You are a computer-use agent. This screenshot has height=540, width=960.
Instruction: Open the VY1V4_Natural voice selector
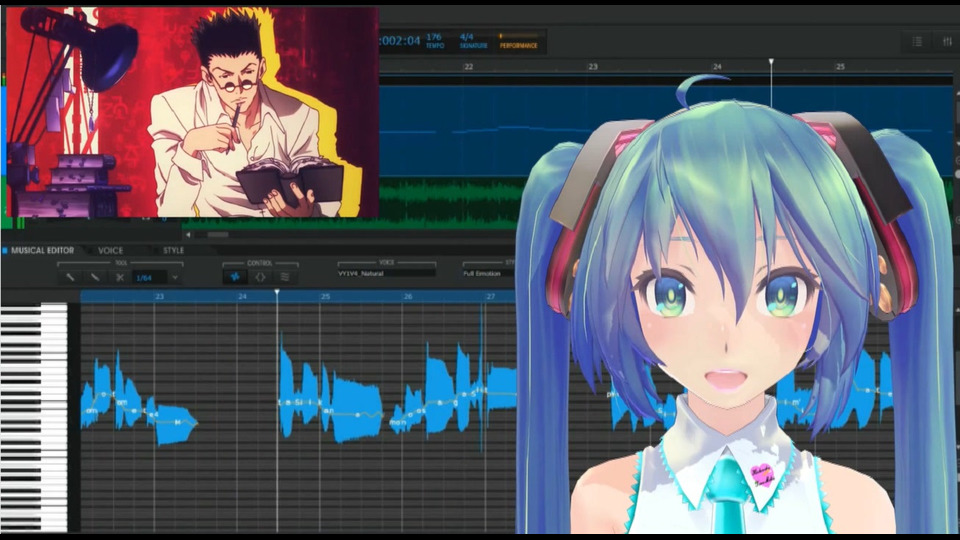click(386, 273)
